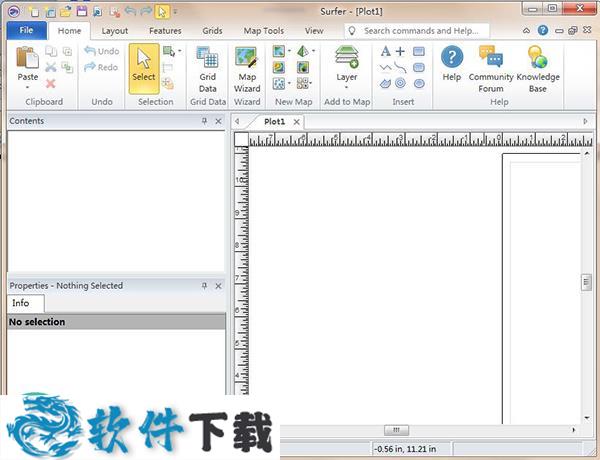The height and width of the screenshot is (460, 600).
Task: Switch to the Features ribbon tab
Action: tap(165, 31)
